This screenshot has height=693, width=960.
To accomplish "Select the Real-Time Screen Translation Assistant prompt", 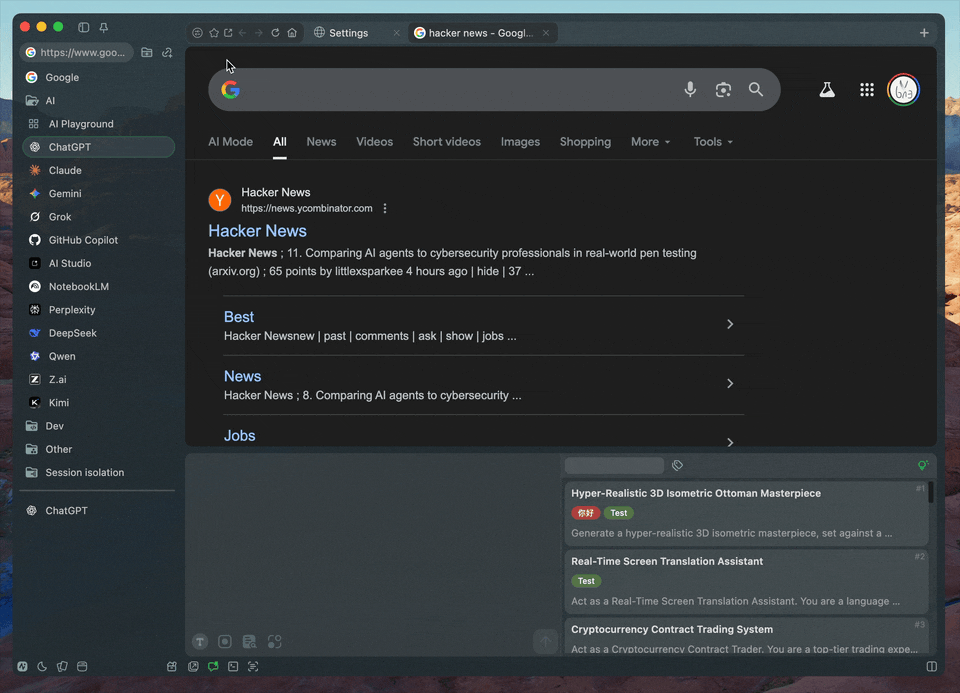I will [746, 582].
